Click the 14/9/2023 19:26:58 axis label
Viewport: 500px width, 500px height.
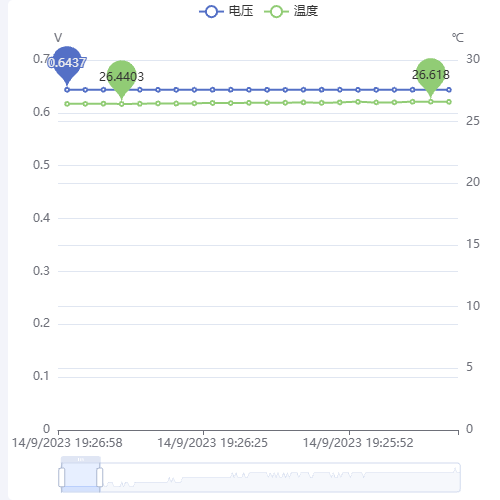click(67, 443)
